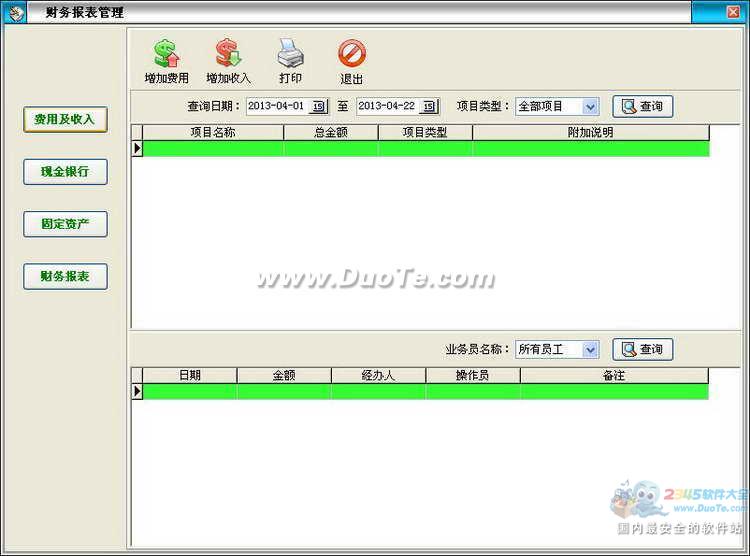
Task: Click row indicator arrow in lower table
Action: click(137, 391)
